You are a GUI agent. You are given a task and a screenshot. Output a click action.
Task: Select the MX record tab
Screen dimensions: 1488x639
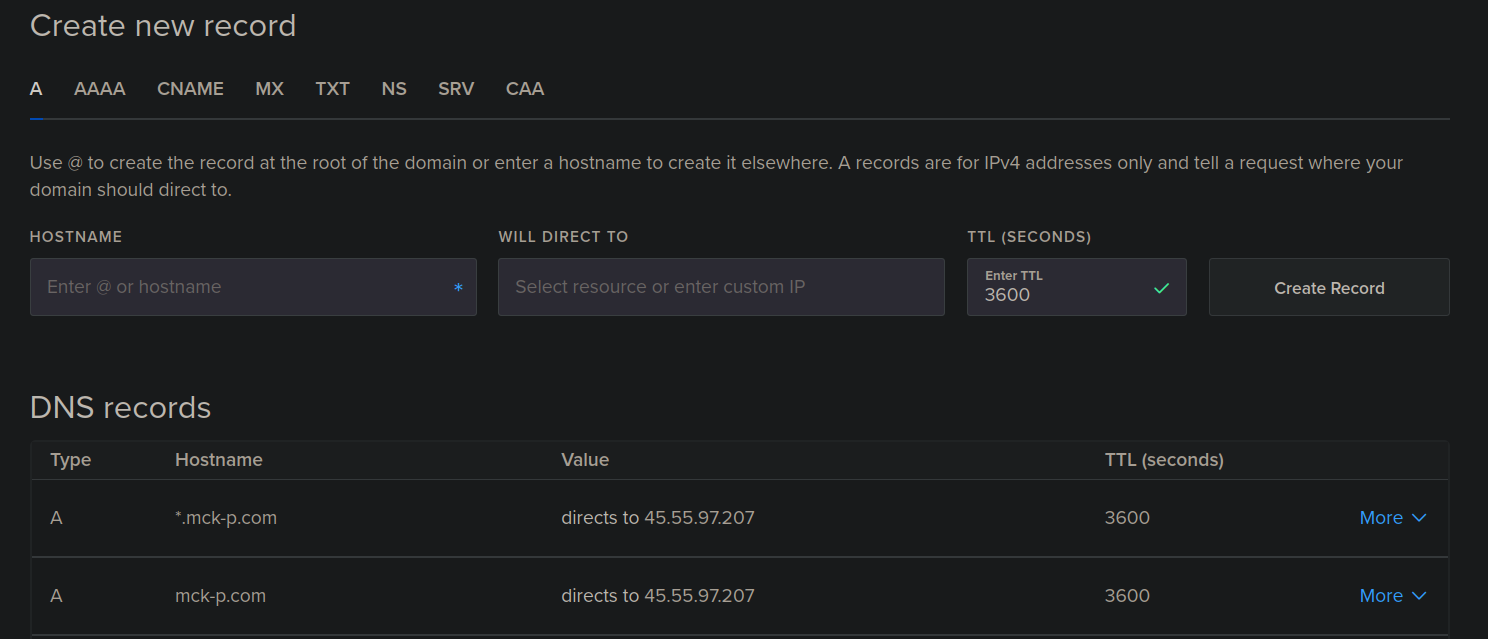point(269,89)
